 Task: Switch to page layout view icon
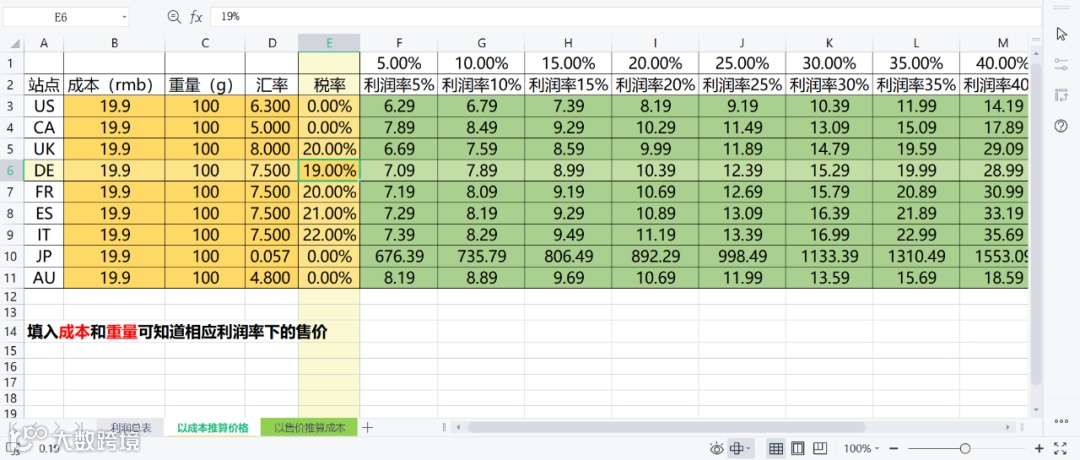coord(798,449)
